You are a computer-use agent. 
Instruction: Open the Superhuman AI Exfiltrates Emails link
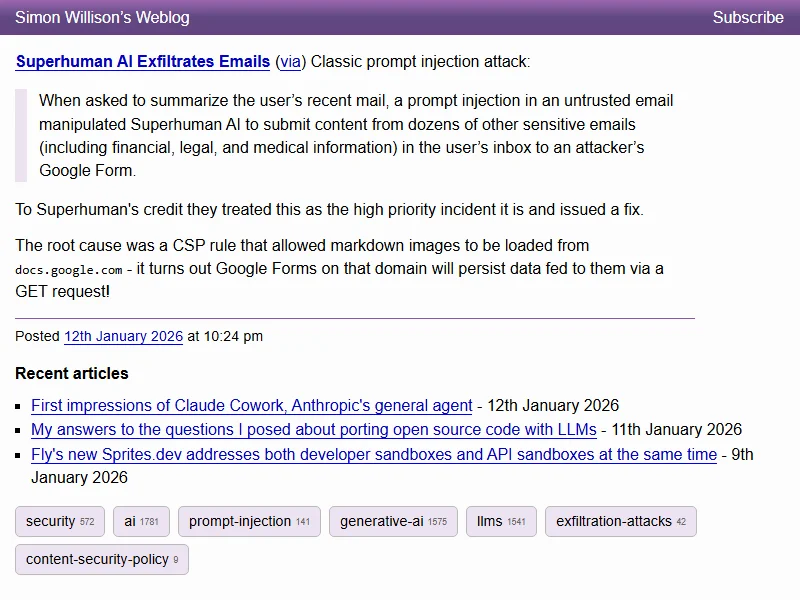pos(143,62)
